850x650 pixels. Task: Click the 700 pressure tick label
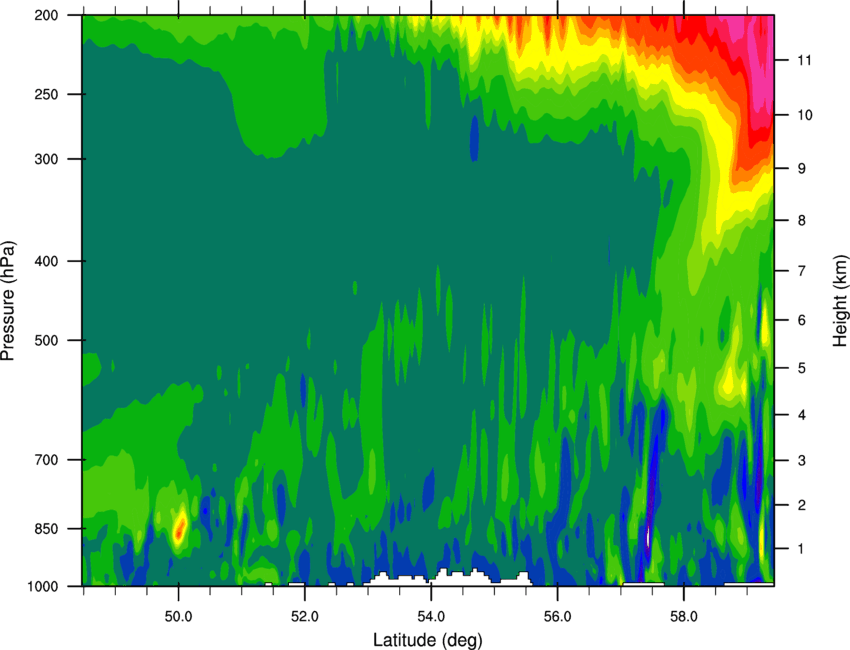(x=47, y=460)
